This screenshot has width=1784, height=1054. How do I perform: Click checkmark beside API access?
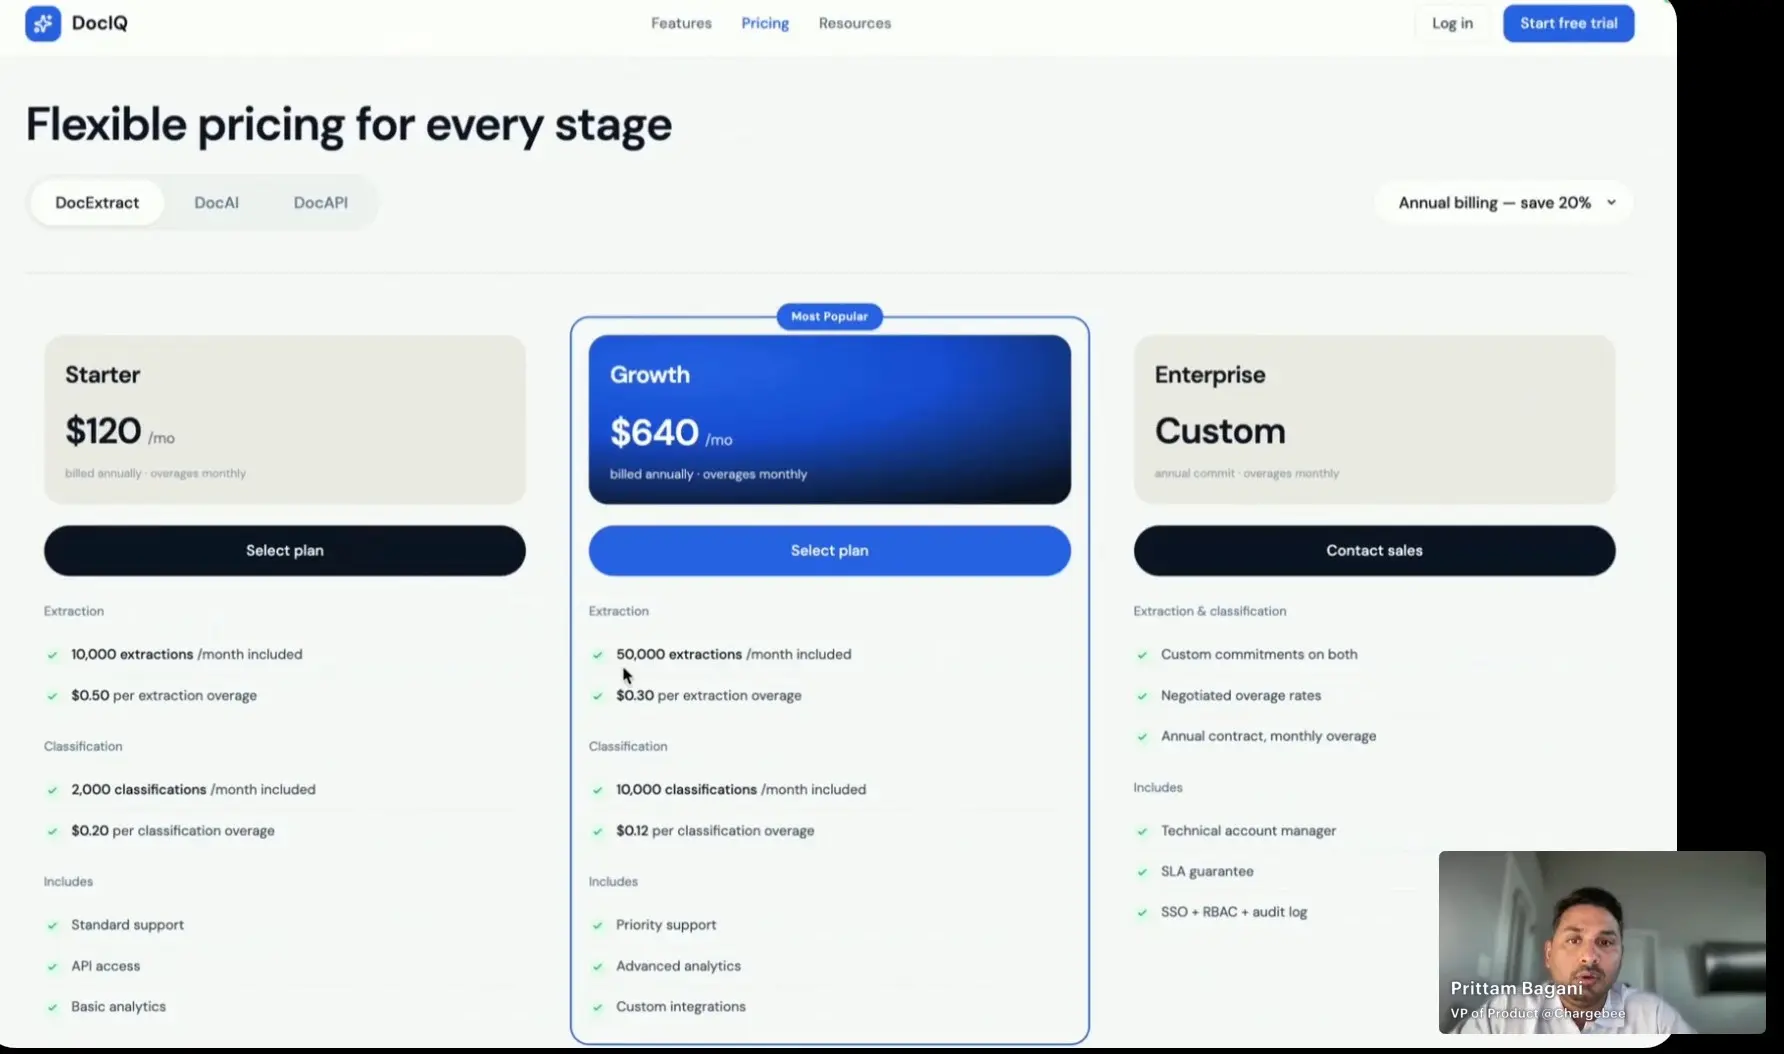pyautogui.click(x=52, y=967)
